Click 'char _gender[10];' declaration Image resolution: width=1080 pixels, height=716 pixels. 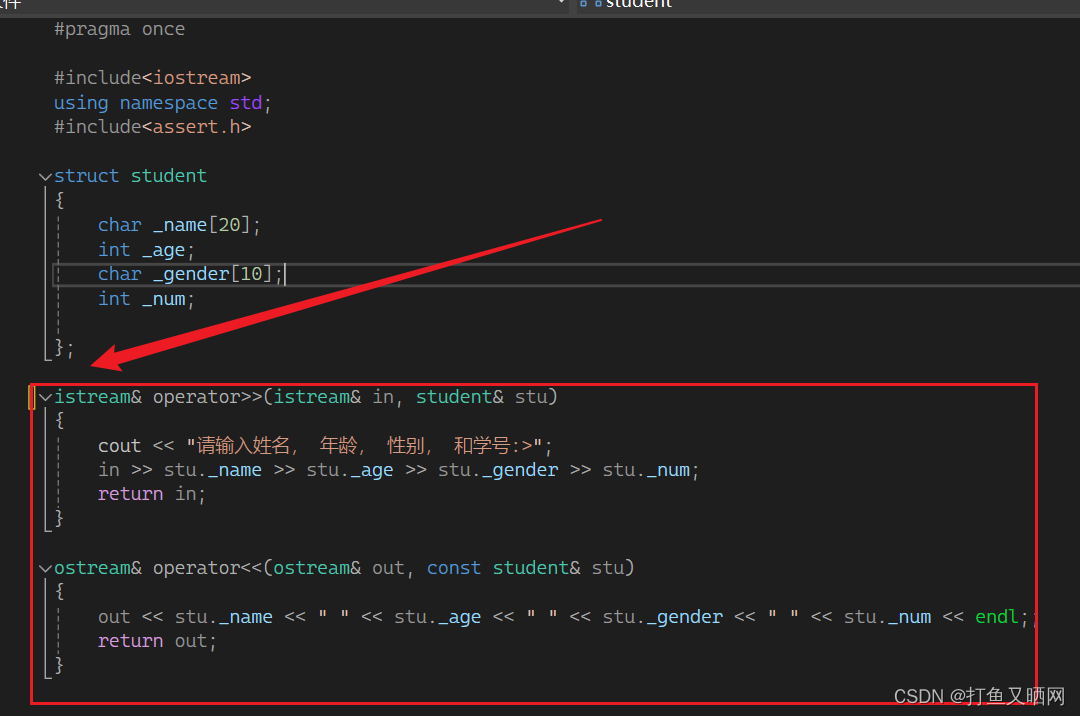190,274
